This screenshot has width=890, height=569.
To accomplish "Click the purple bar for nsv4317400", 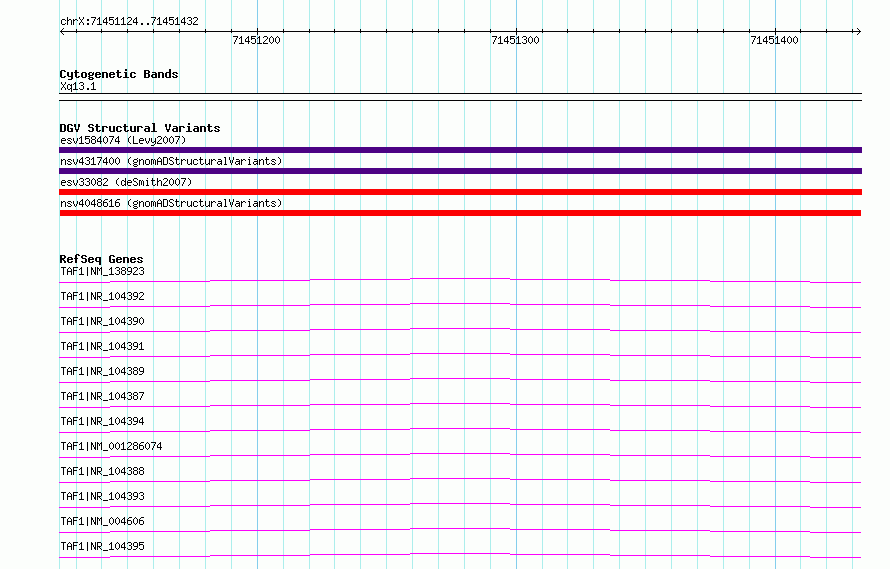I will (x=460, y=171).
